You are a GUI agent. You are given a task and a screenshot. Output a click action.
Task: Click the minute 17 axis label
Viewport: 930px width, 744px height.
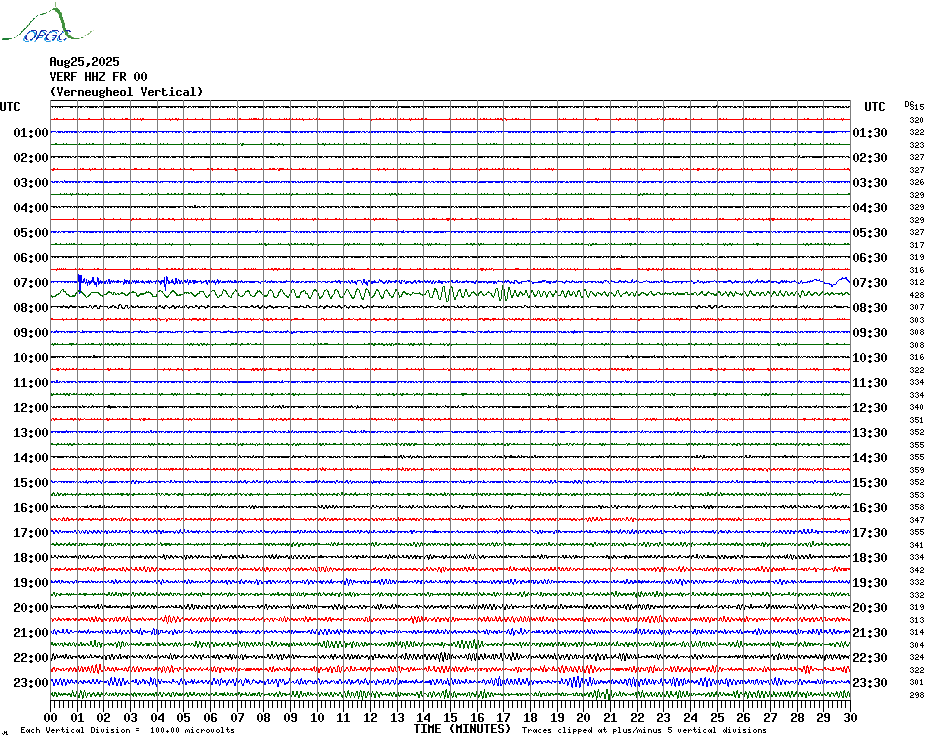pyautogui.click(x=504, y=718)
